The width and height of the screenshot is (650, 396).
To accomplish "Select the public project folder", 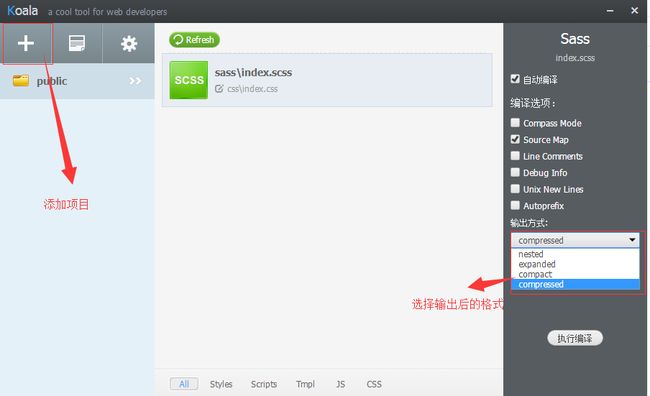I will [x=77, y=81].
